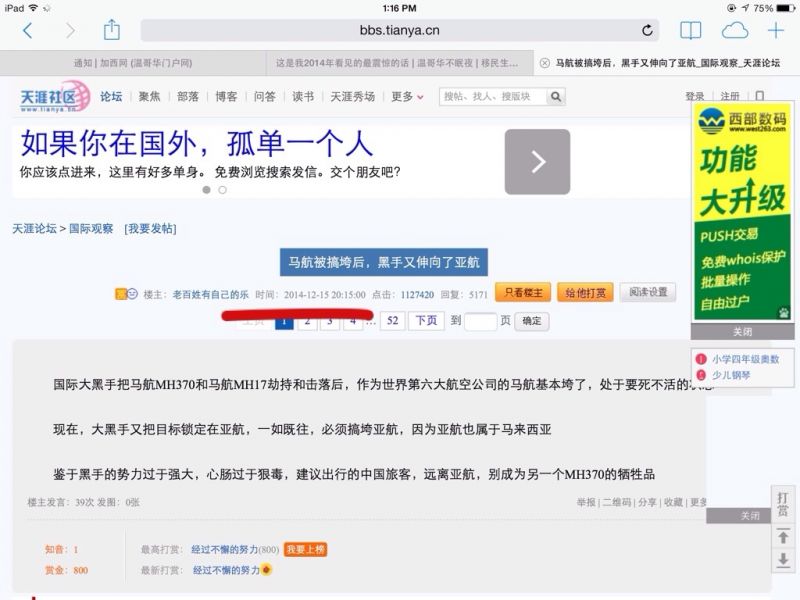Reload page with refresh icon
Image resolution: width=800 pixels, height=600 pixels.
(647, 31)
